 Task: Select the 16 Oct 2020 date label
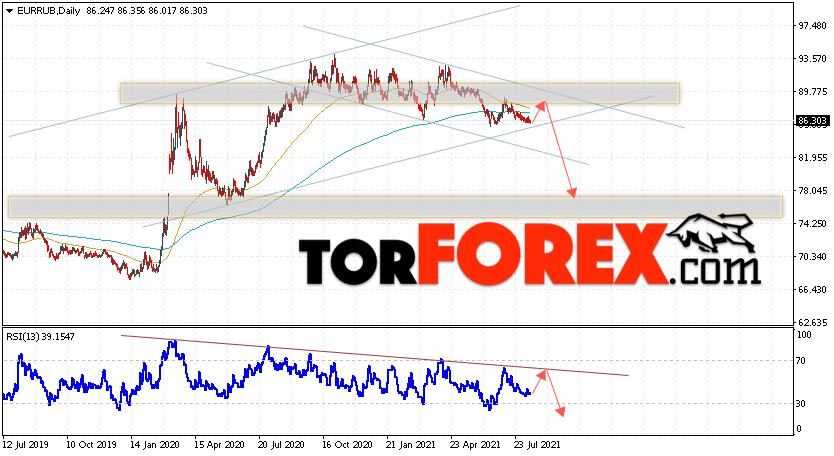point(347,444)
